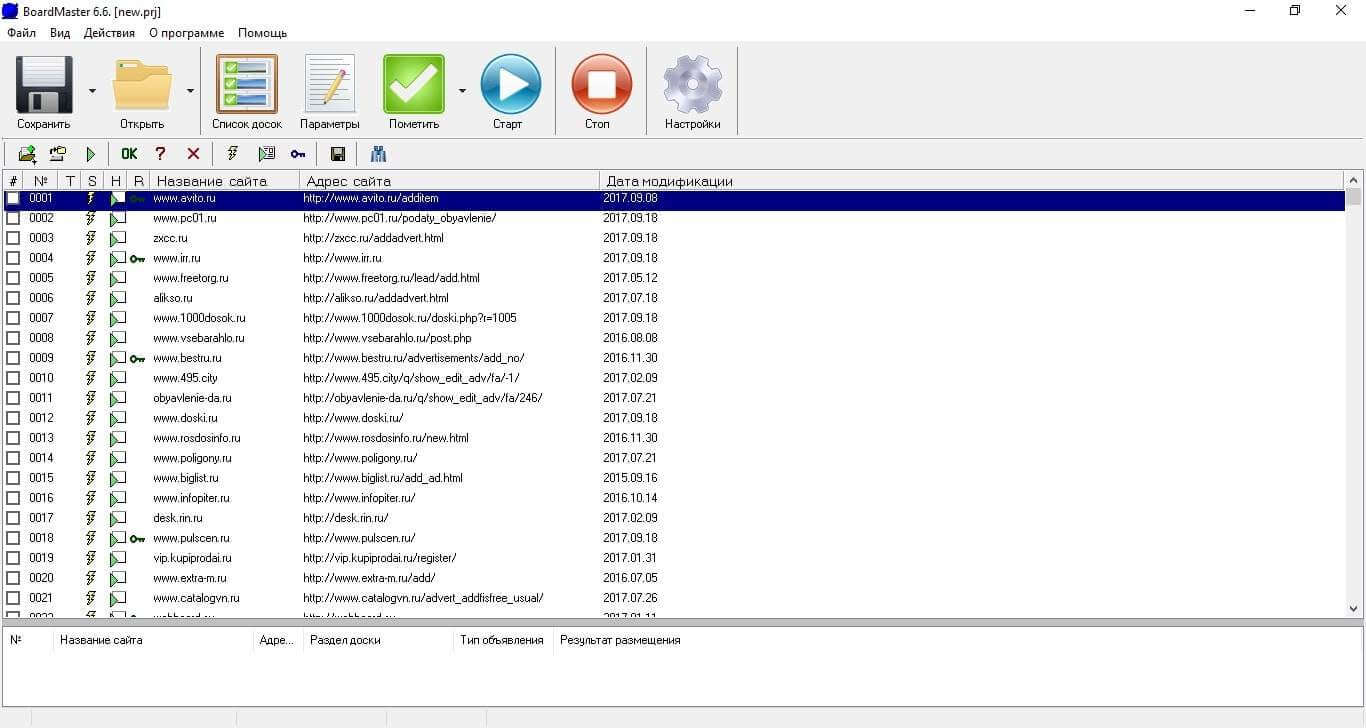Check the box for row 0001
1366x728 pixels.
(13, 198)
